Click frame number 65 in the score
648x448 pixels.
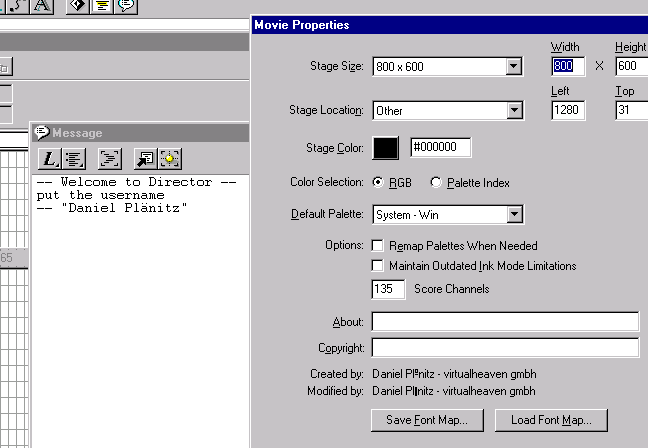[x=7, y=258]
